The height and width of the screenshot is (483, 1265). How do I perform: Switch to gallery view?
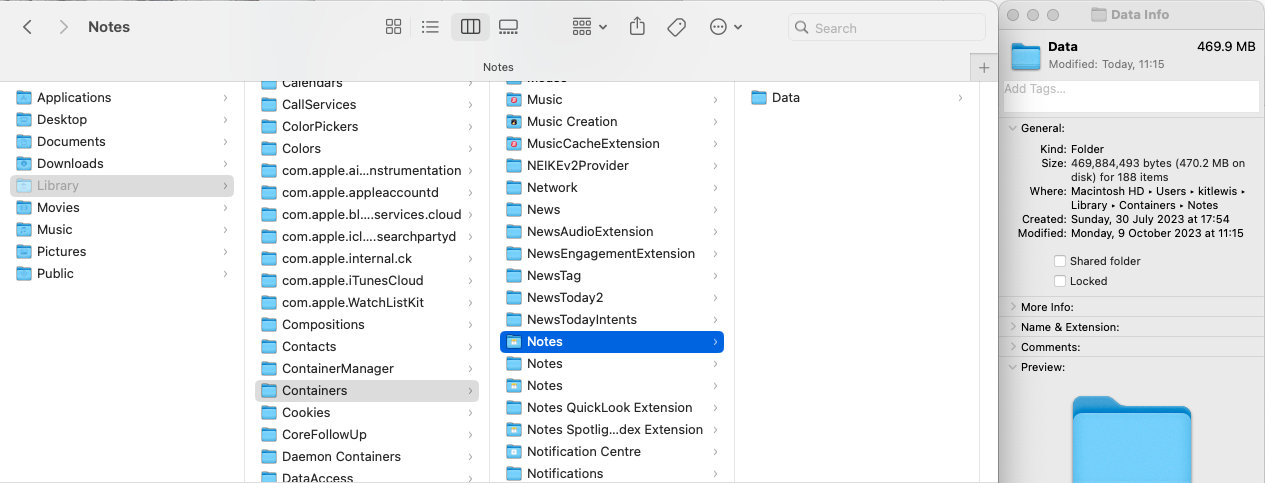[508, 27]
